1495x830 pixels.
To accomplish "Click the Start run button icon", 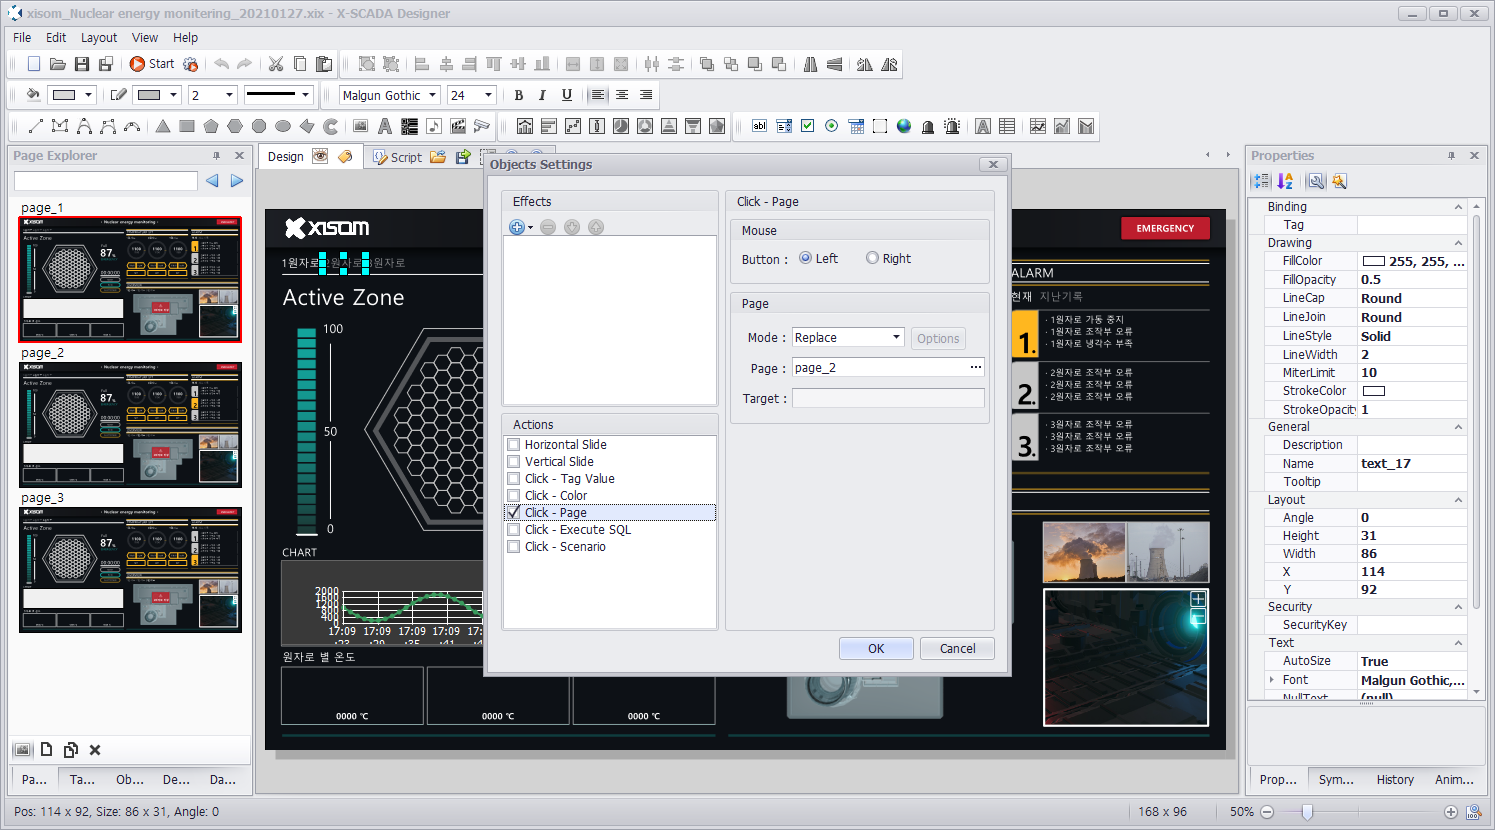I will pos(137,64).
